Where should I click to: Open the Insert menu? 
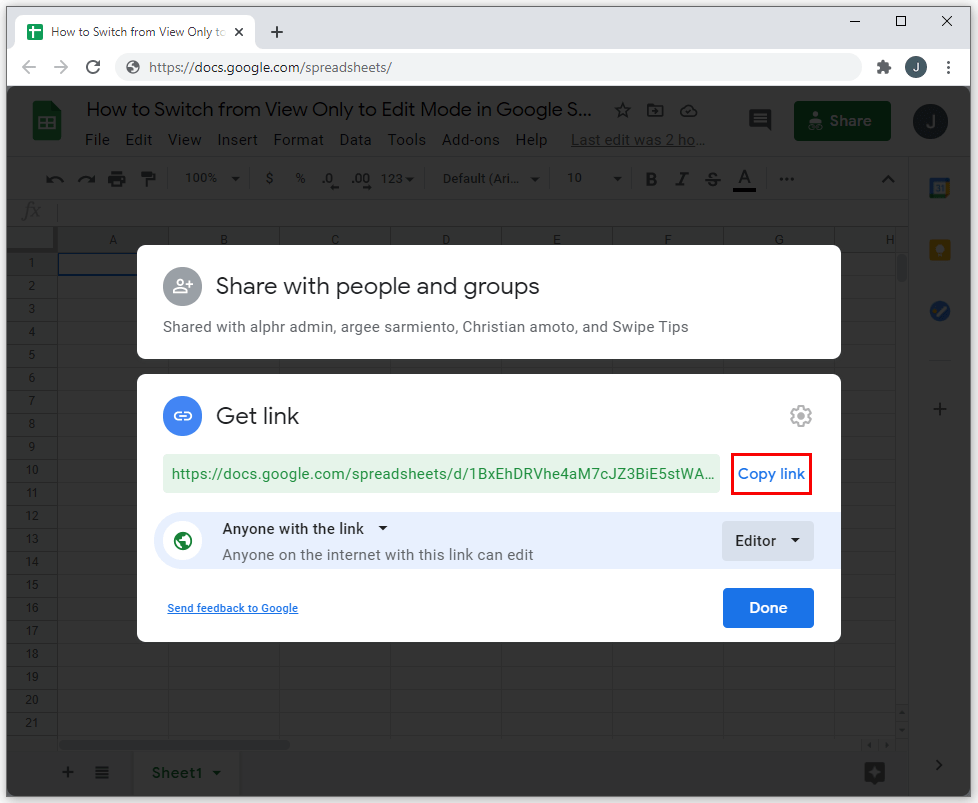[237, 140]
